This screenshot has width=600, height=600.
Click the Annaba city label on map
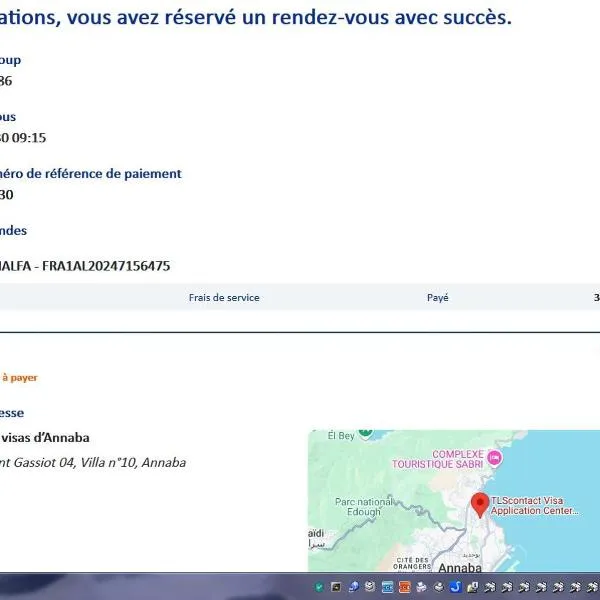coord(460,567)
